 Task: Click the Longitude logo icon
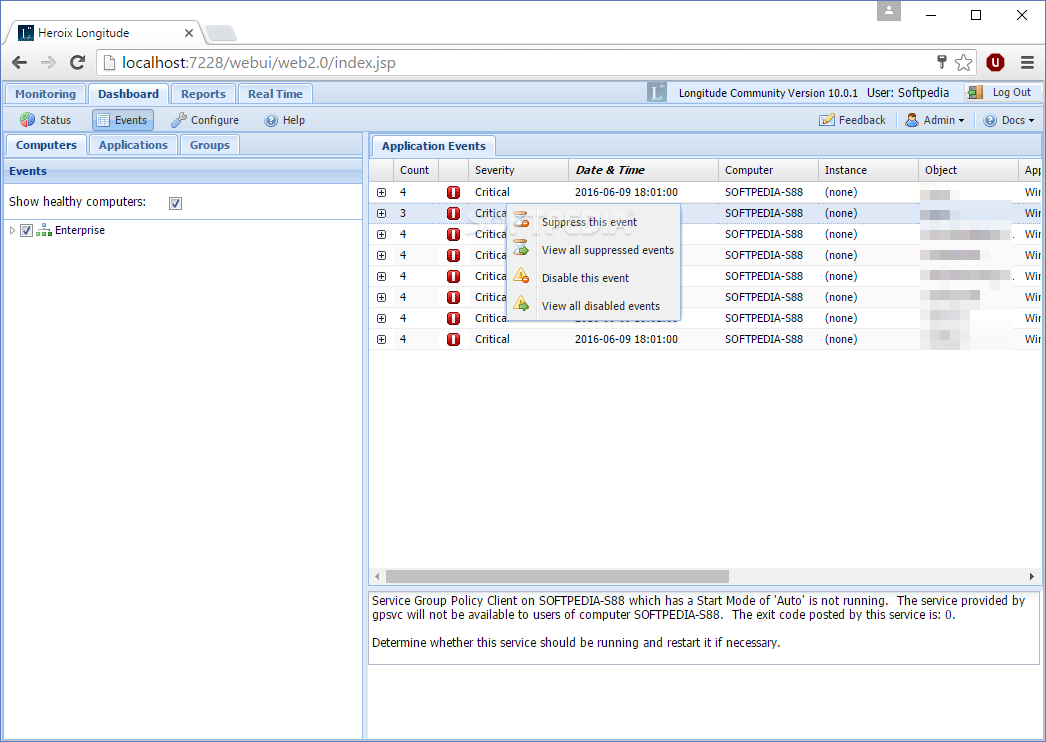pyautogui.click(x=656, y=92)
